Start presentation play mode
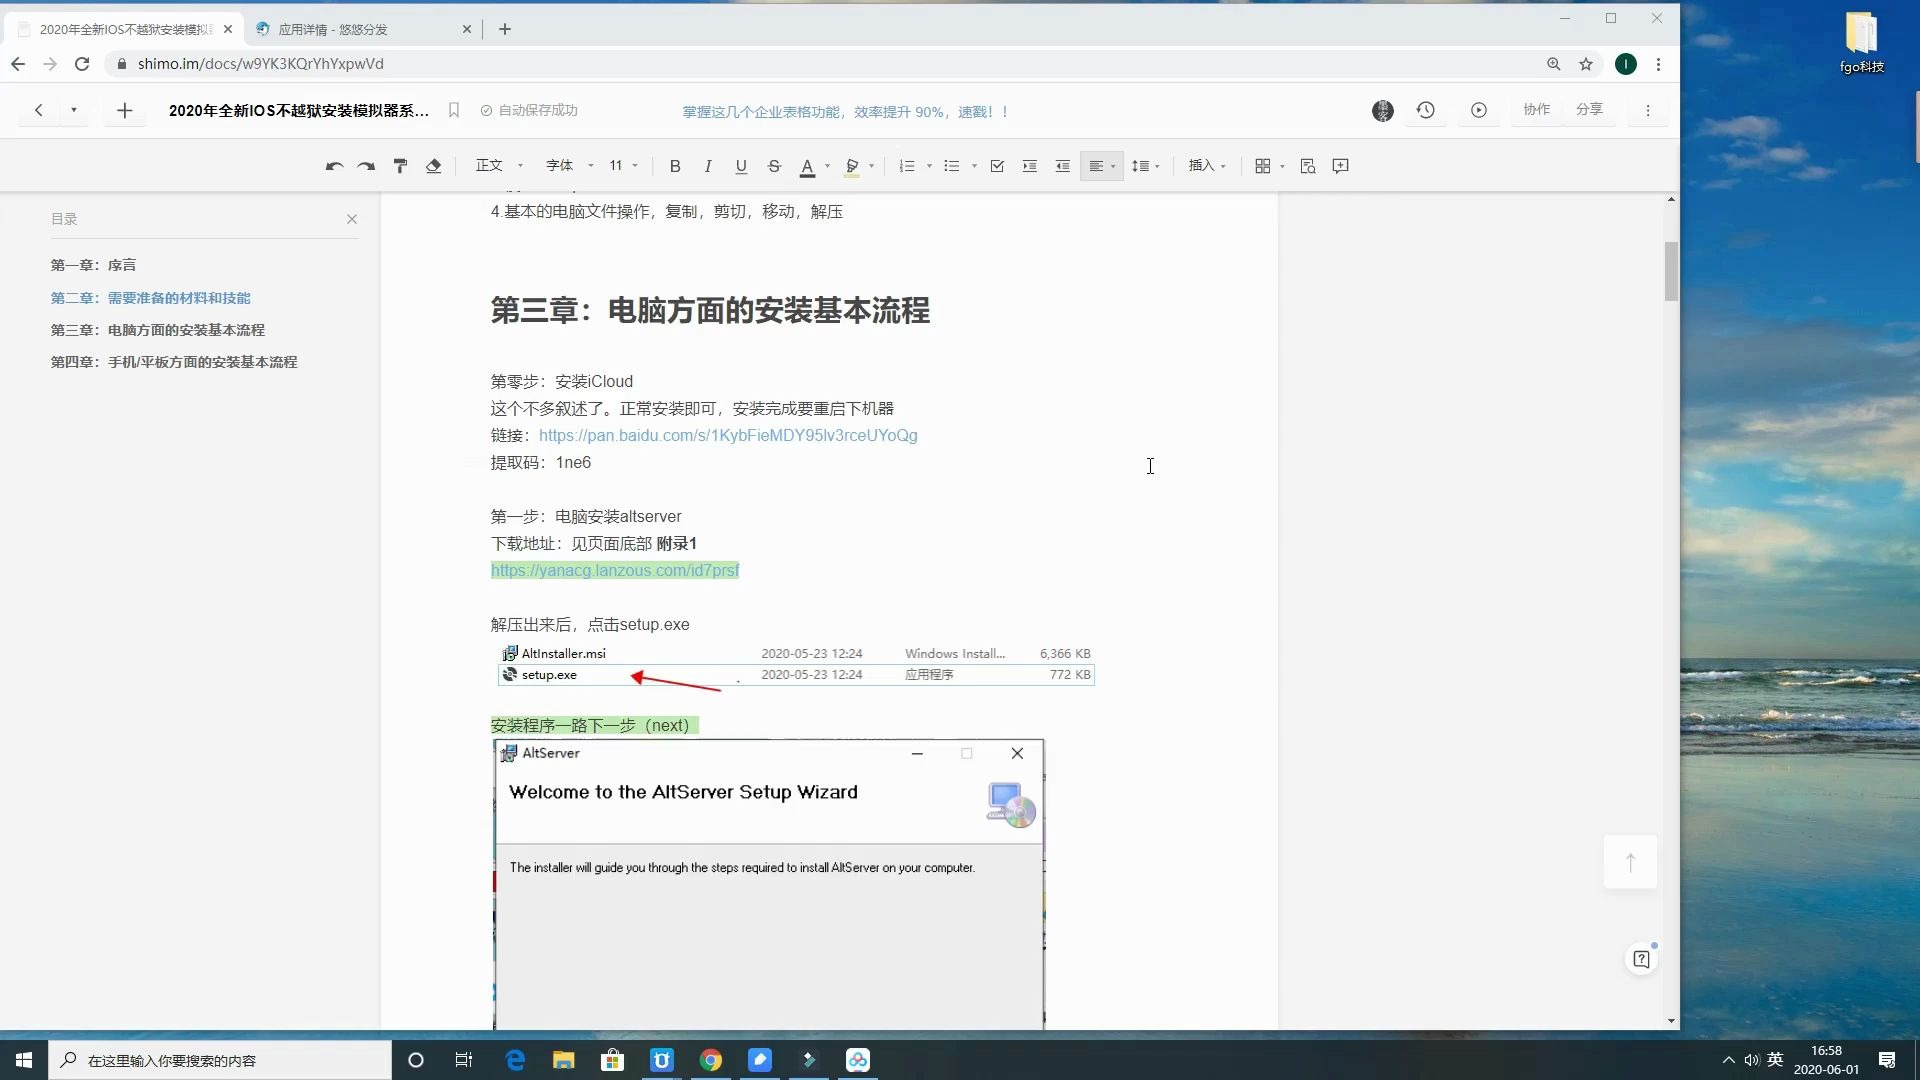The width and height of the screenshot is (1920, 1080). click(x=1479, y=110)
